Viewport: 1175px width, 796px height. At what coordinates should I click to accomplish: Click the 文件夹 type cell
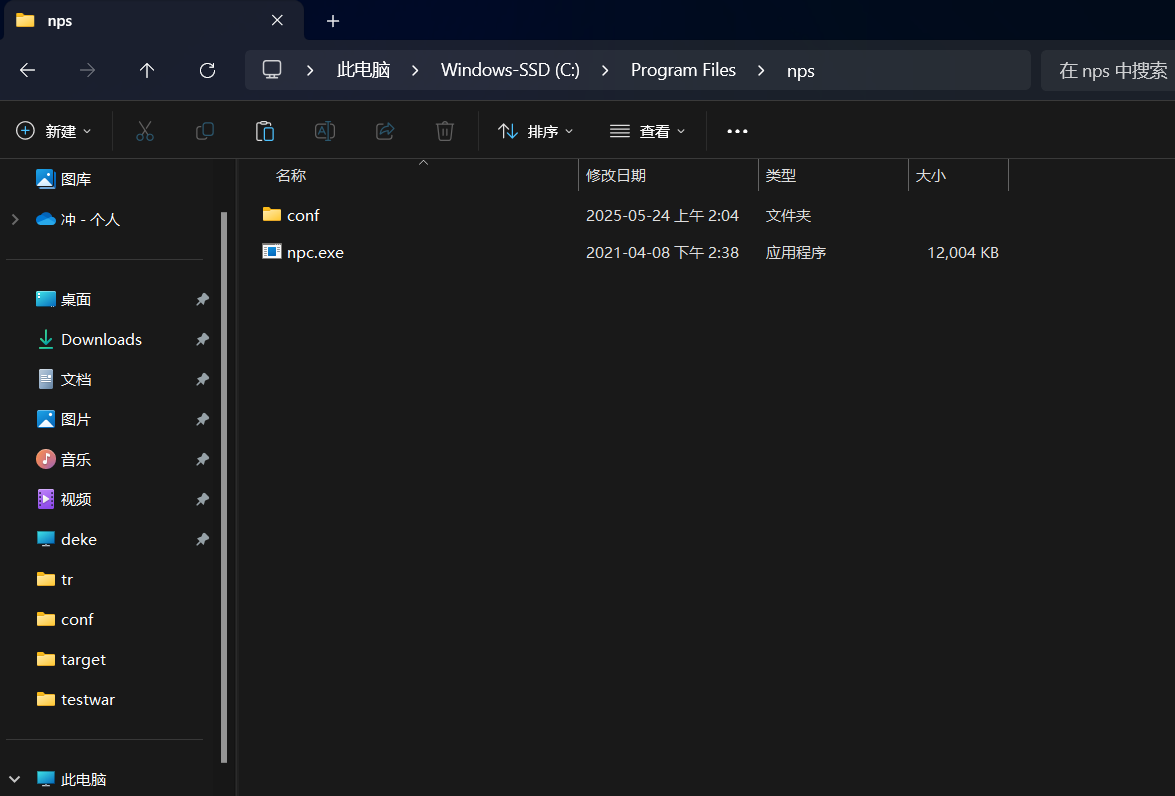788,215
